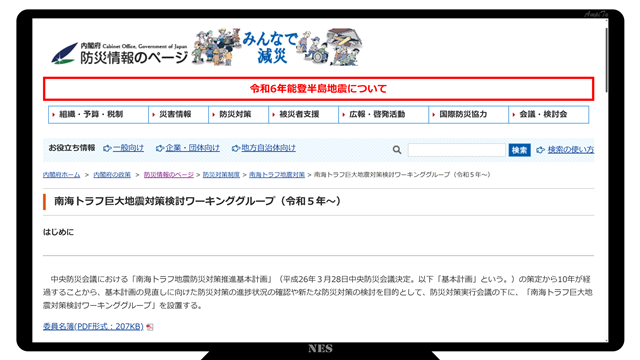Click the arrow icon before 一般向け
640x360 pixels.
point(107,148)
